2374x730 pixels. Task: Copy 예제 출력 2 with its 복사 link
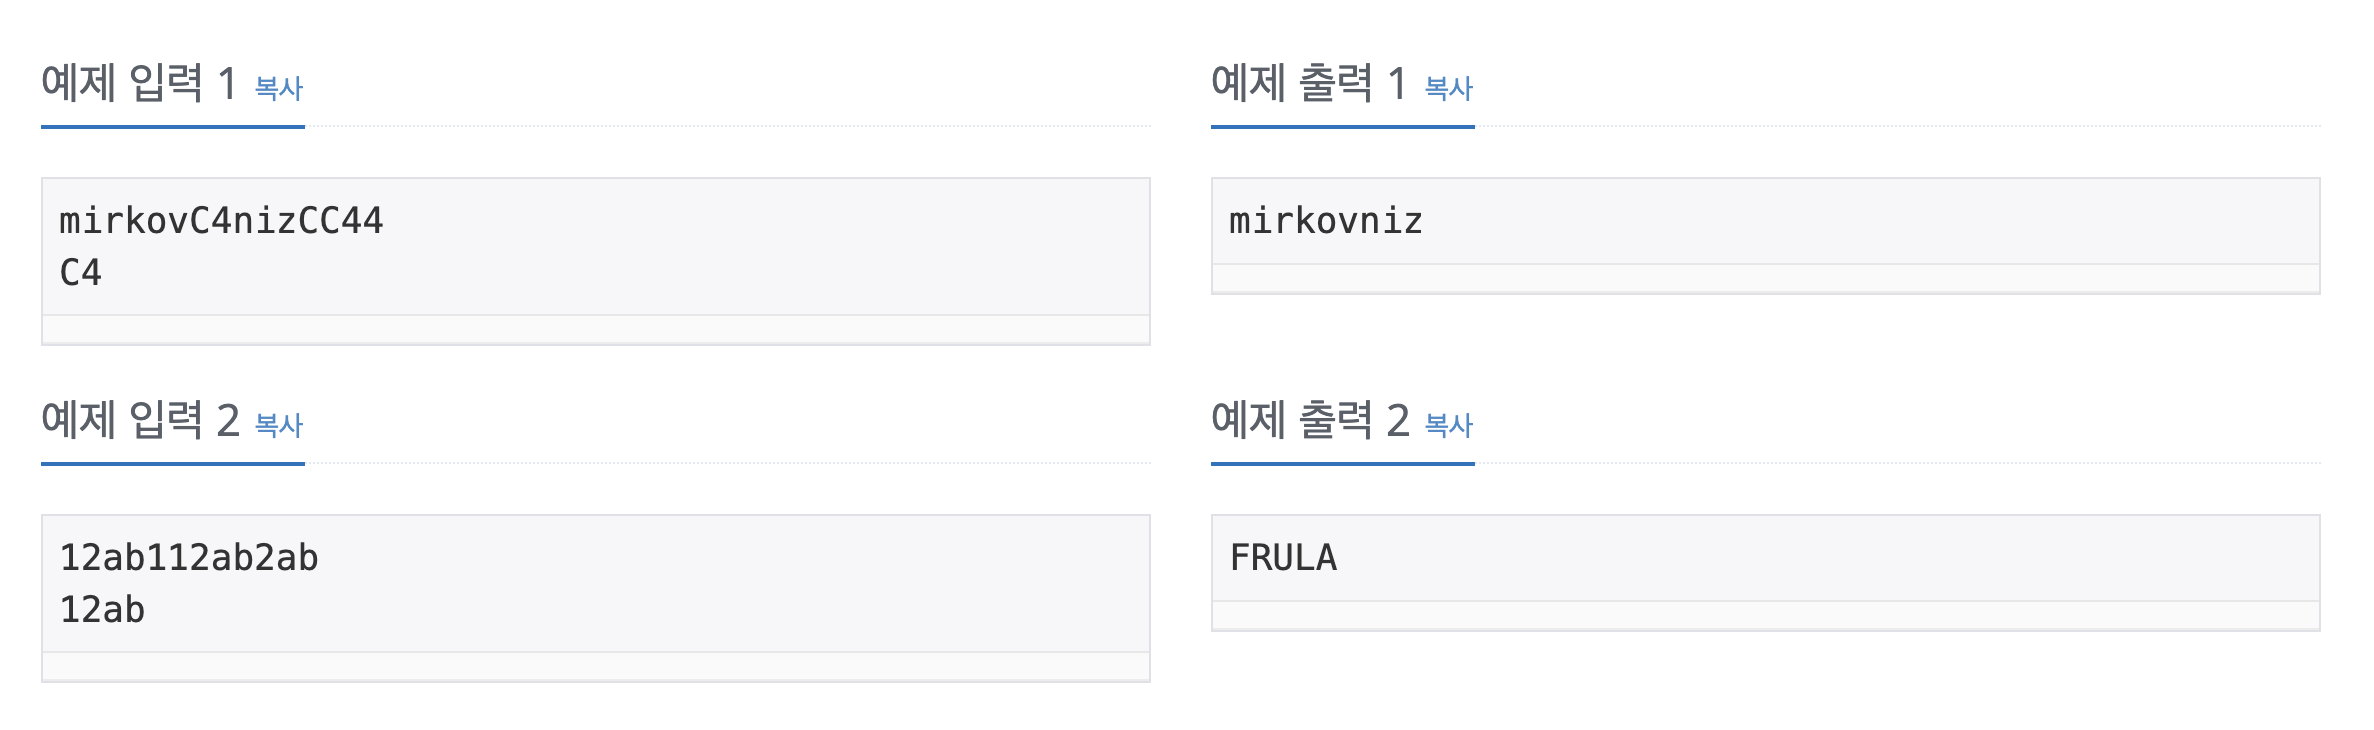(x=1448, y=426)
